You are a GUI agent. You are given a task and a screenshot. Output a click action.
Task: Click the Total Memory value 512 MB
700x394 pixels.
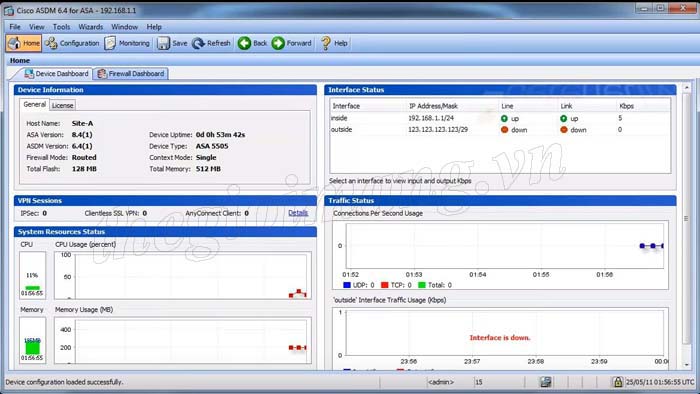tap(208, 169)
